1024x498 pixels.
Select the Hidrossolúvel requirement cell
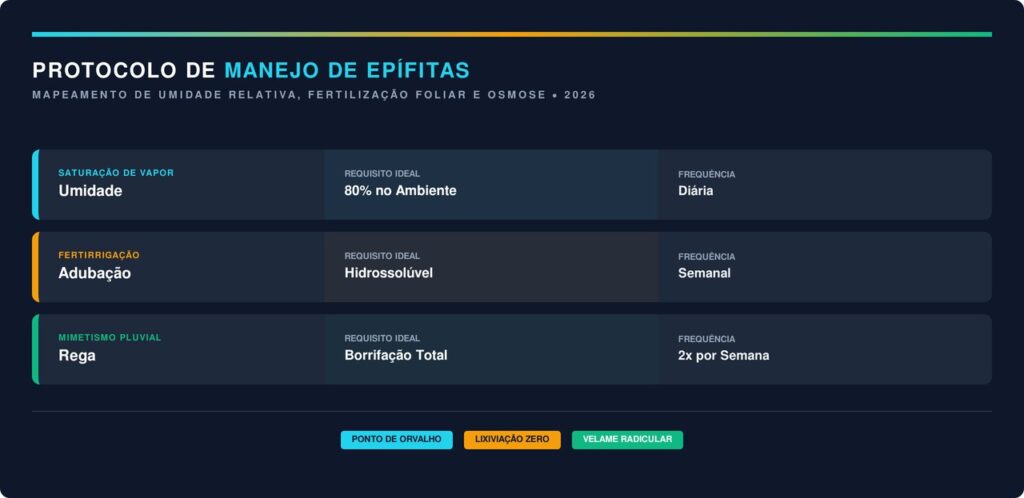coord(389,273)
